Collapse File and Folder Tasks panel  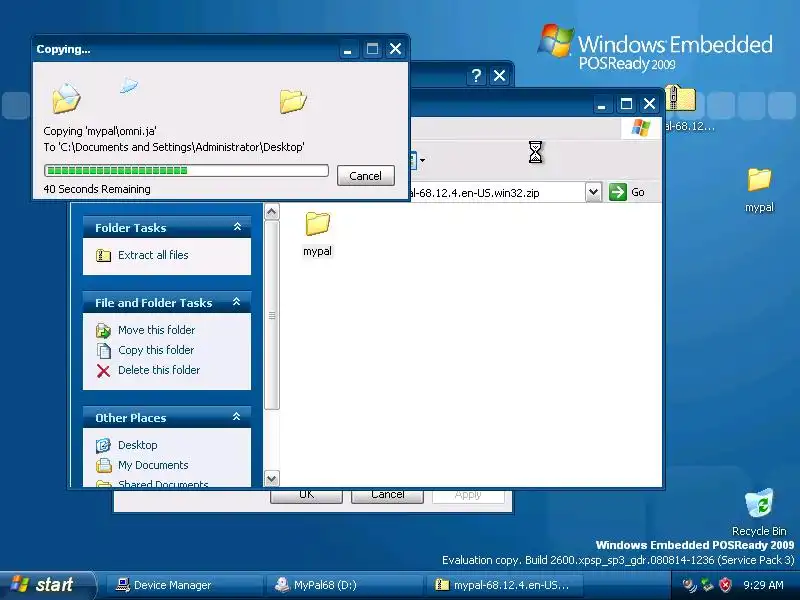click(237, 302)
